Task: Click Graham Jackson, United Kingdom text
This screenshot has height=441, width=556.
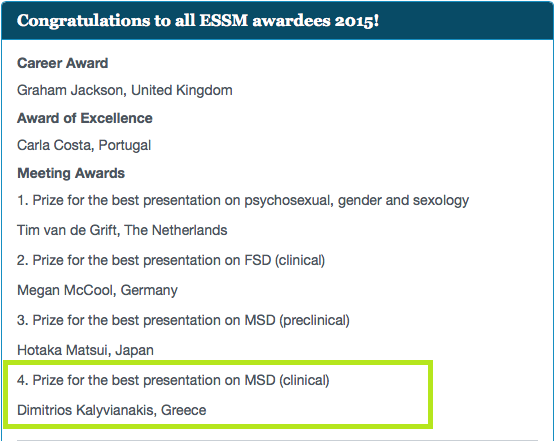Action: pos(125,90)
